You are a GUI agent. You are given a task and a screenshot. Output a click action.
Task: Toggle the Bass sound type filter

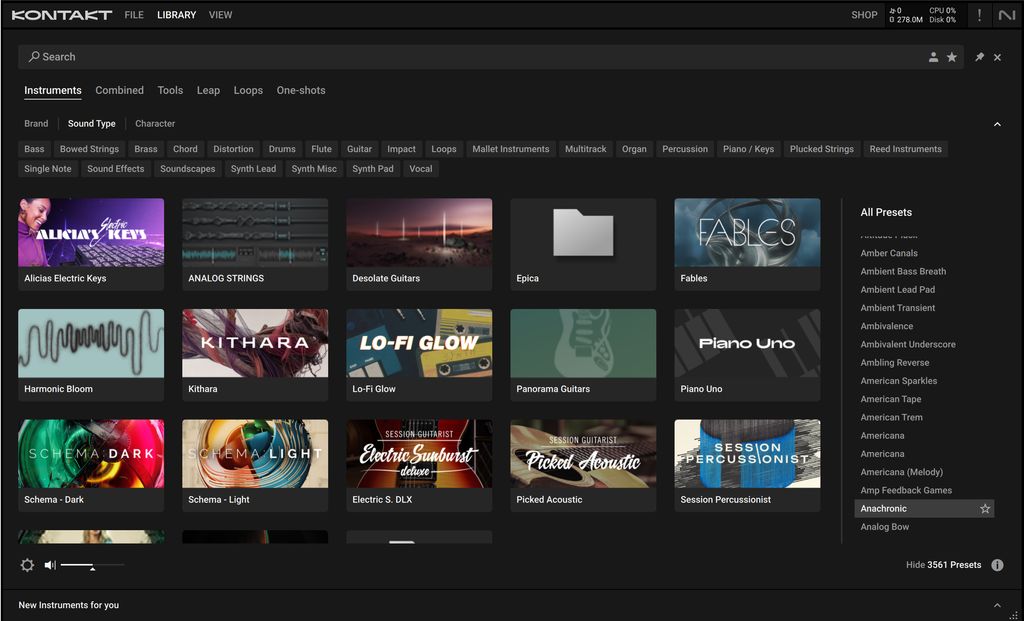[x=34, y=148]
